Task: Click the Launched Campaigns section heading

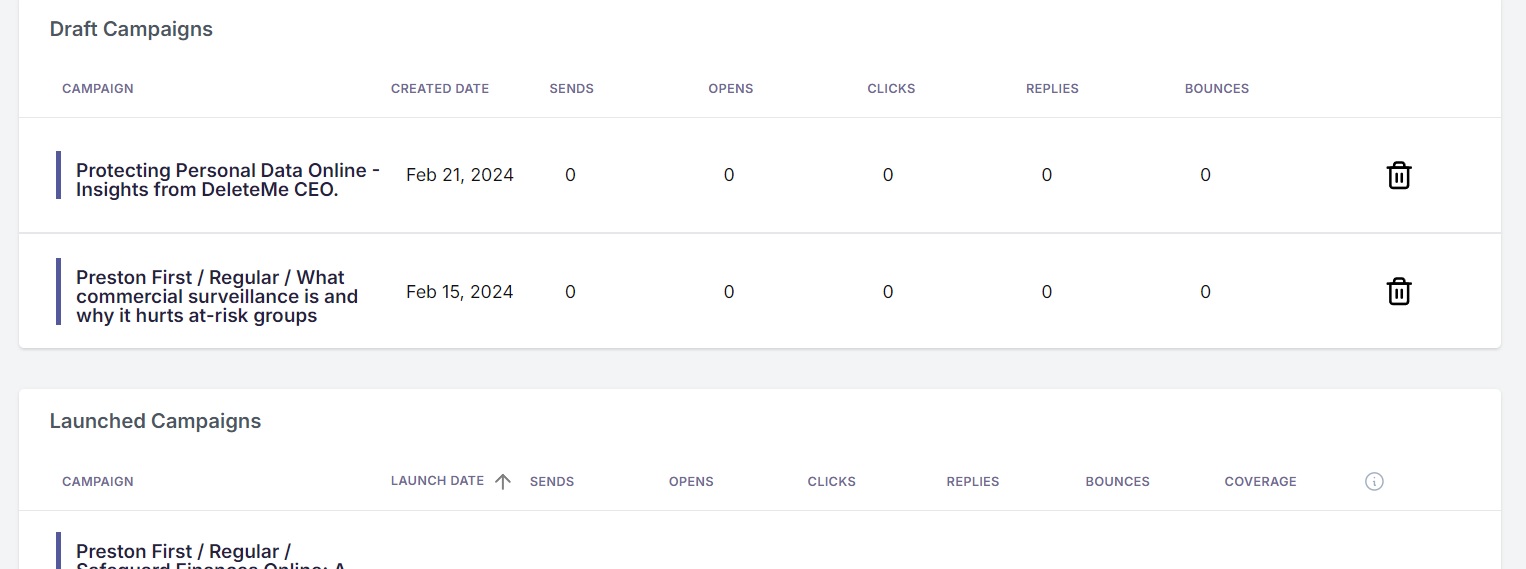Action: pos(155,421)
